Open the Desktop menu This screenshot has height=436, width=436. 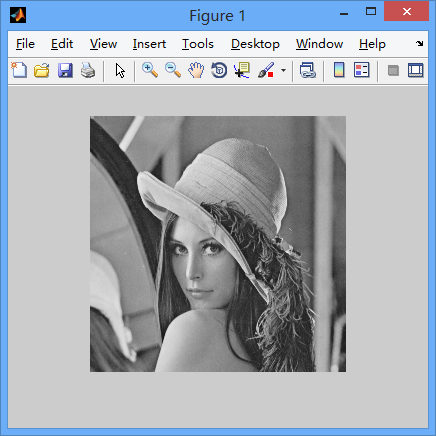(255, 44)
